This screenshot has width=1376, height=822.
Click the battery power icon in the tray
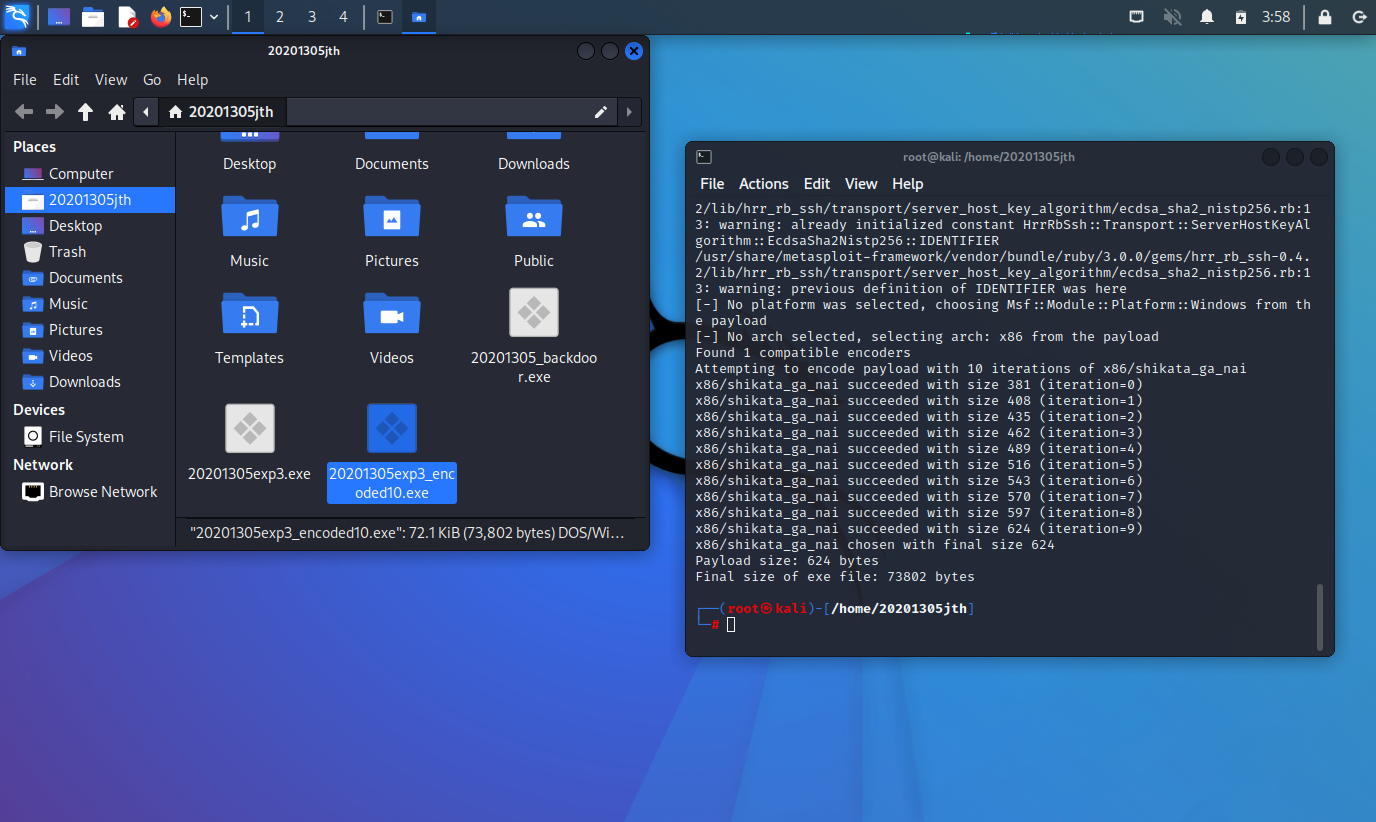1240,17
